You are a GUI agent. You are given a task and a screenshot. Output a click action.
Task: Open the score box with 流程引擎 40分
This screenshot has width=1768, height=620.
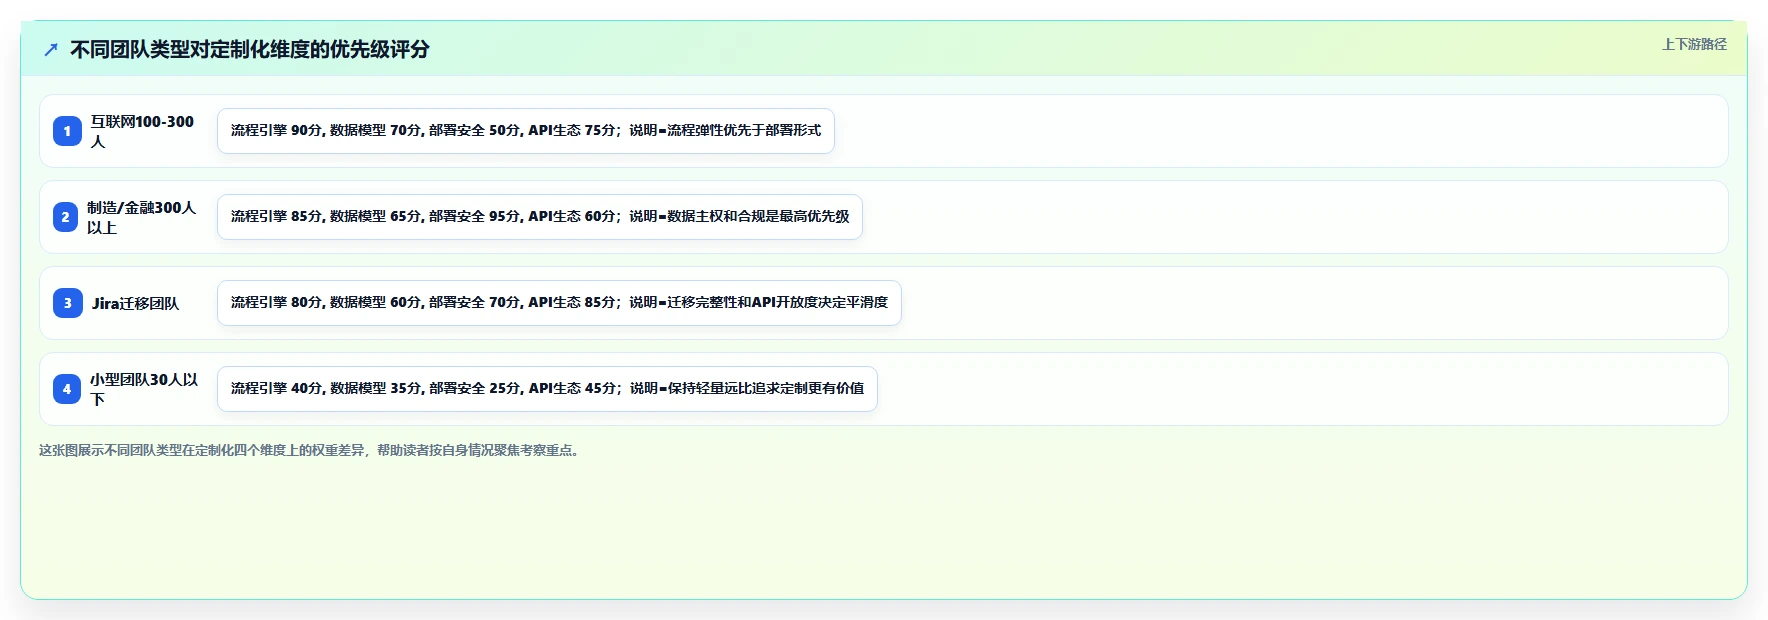(x=547, y=389)
